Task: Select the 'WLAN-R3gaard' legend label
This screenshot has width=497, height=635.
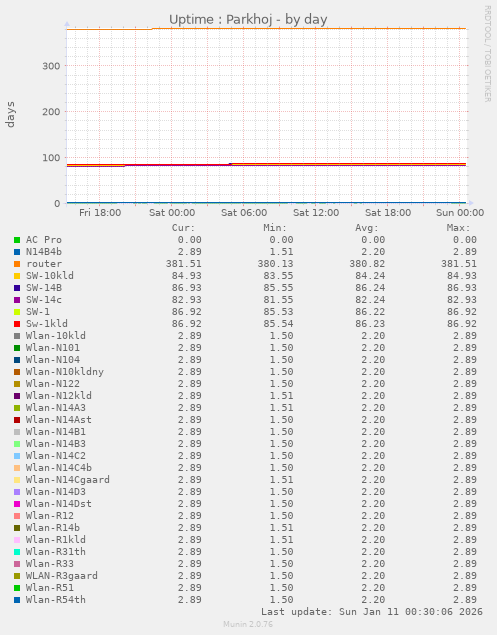Action: (x=62, y=576)
